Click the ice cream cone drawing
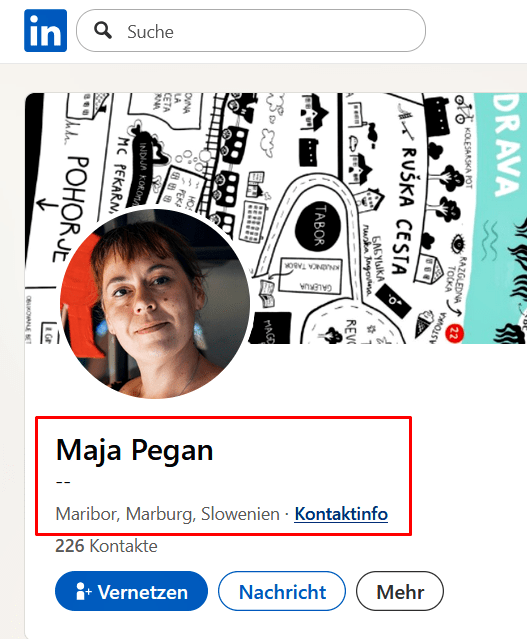The width and height of the screenshot is (527, 639). pyautogui.click(x=423, y=324)
